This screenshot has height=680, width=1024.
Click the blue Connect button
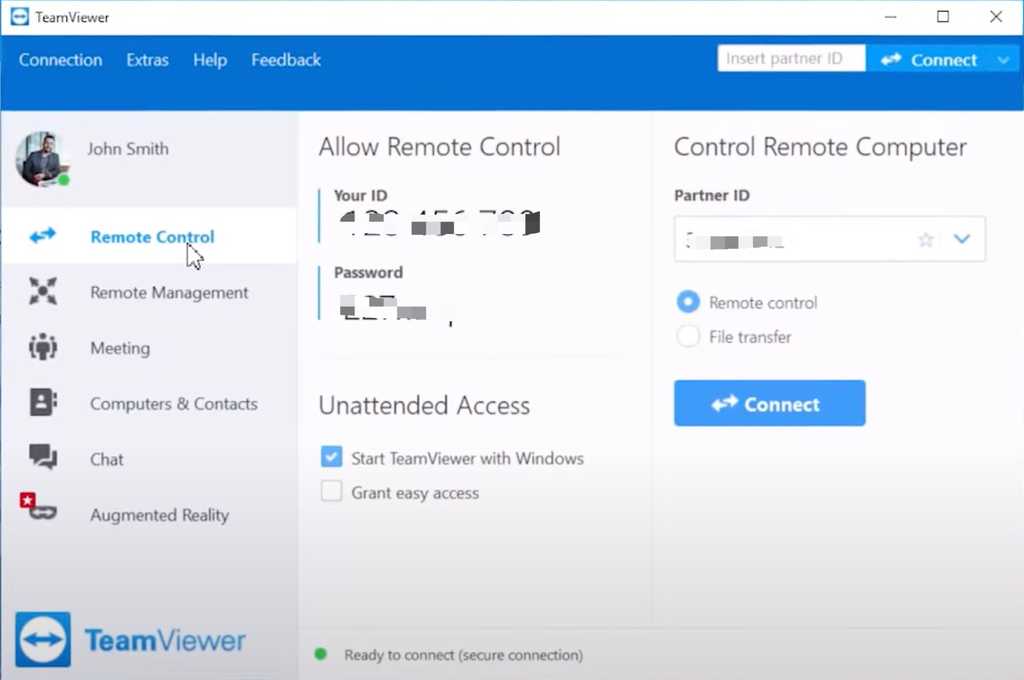[x=769, y=403]
